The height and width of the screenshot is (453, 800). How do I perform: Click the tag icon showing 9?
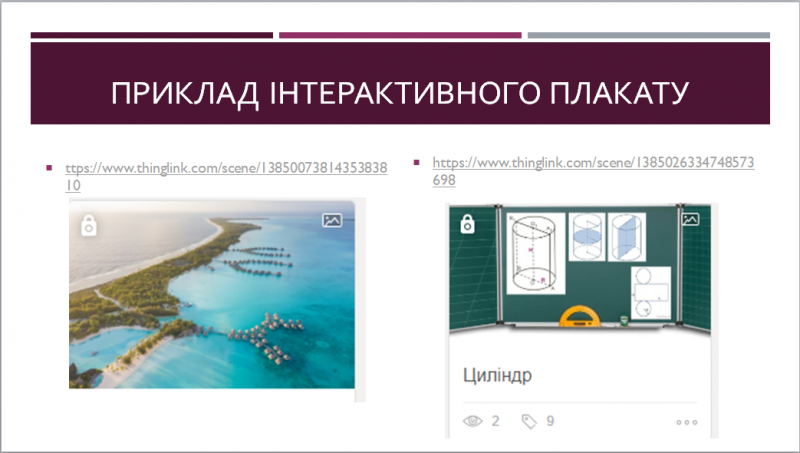click(x=529, y=421)
